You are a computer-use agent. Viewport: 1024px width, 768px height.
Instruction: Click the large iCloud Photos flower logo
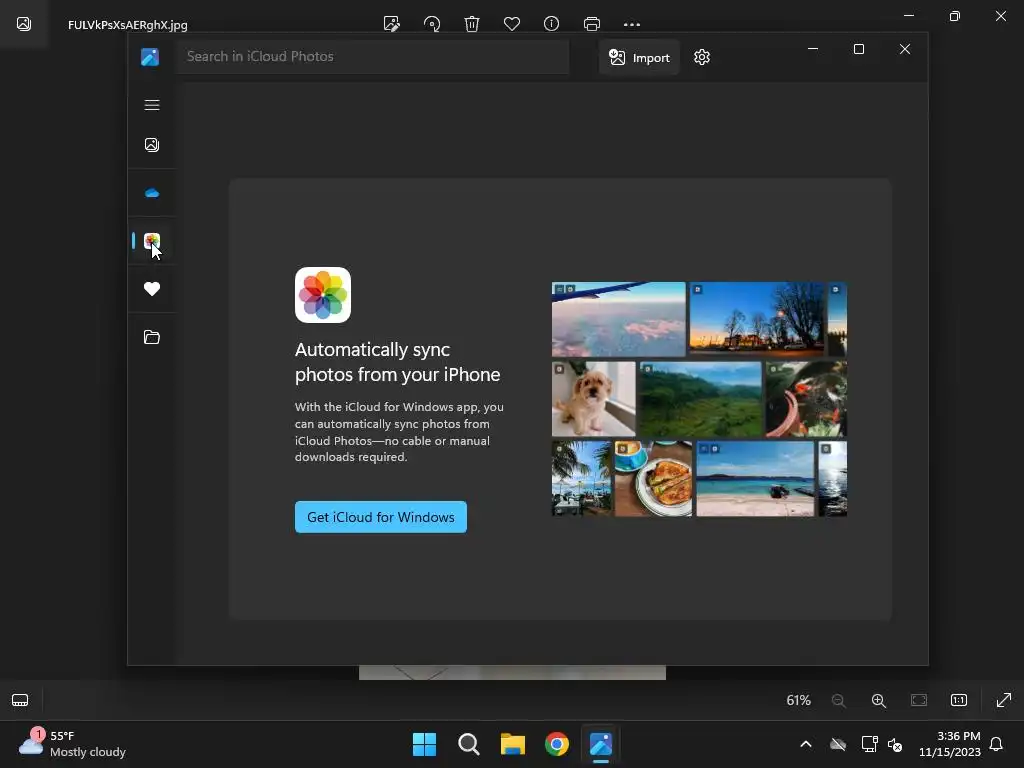323,295
